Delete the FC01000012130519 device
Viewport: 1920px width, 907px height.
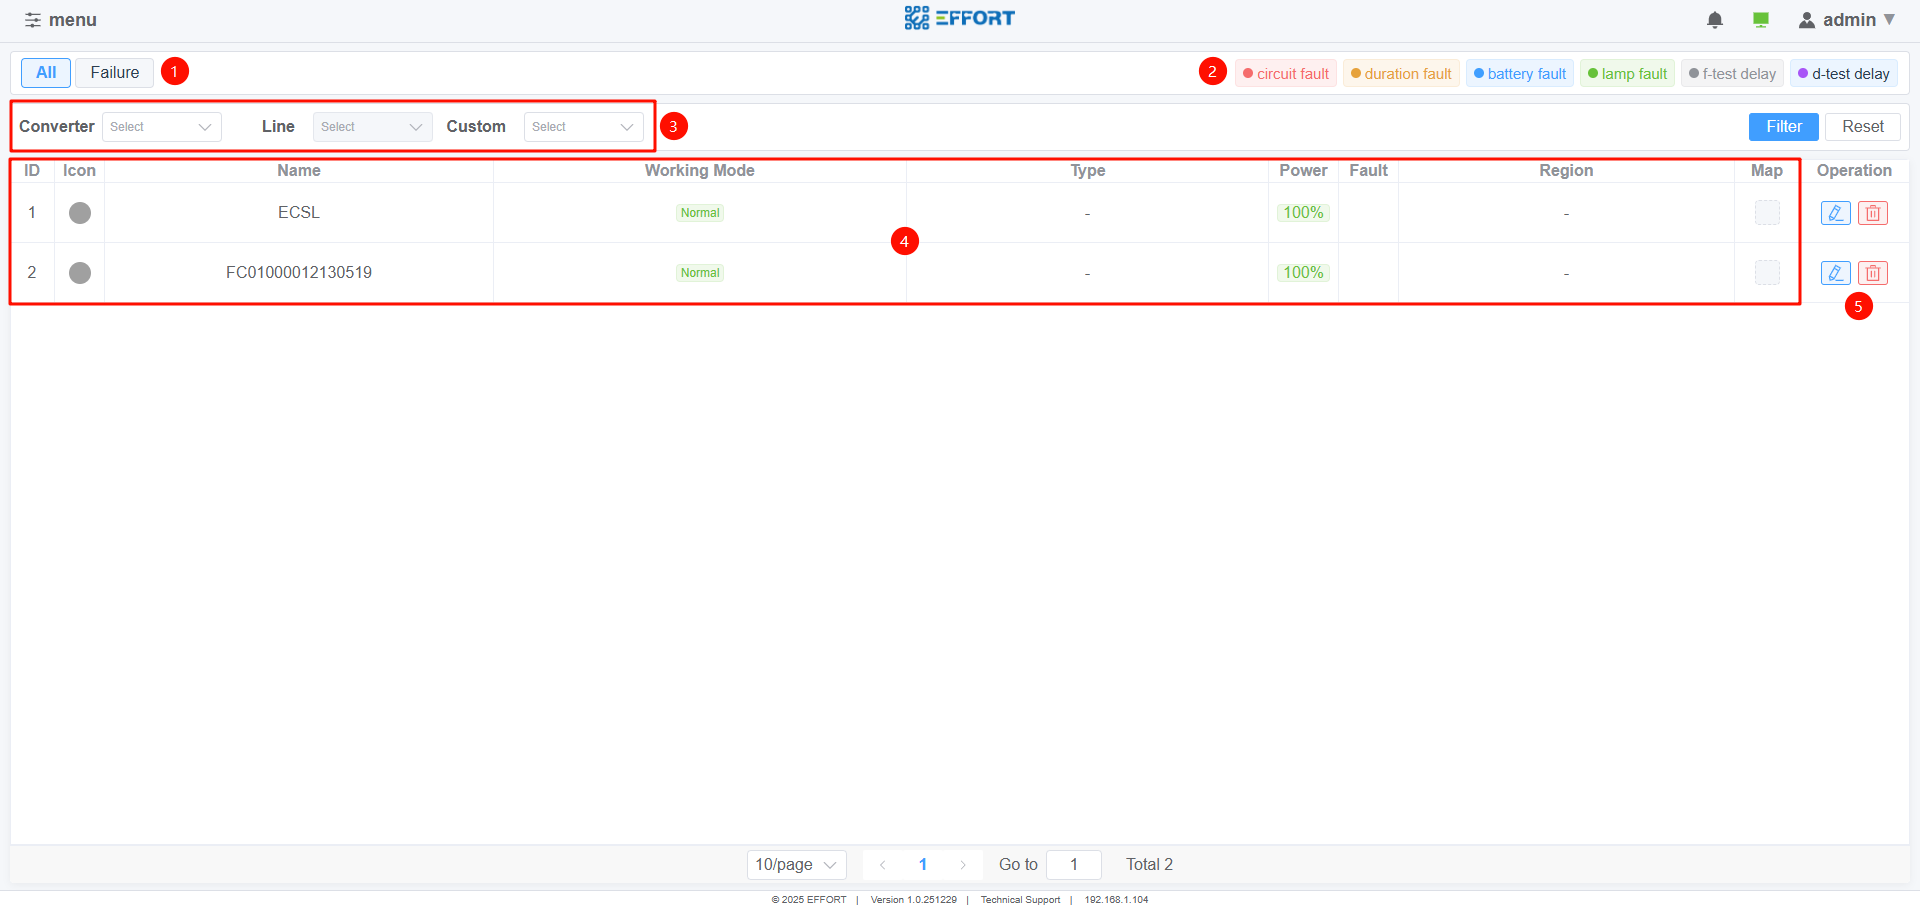(1872, 273)
